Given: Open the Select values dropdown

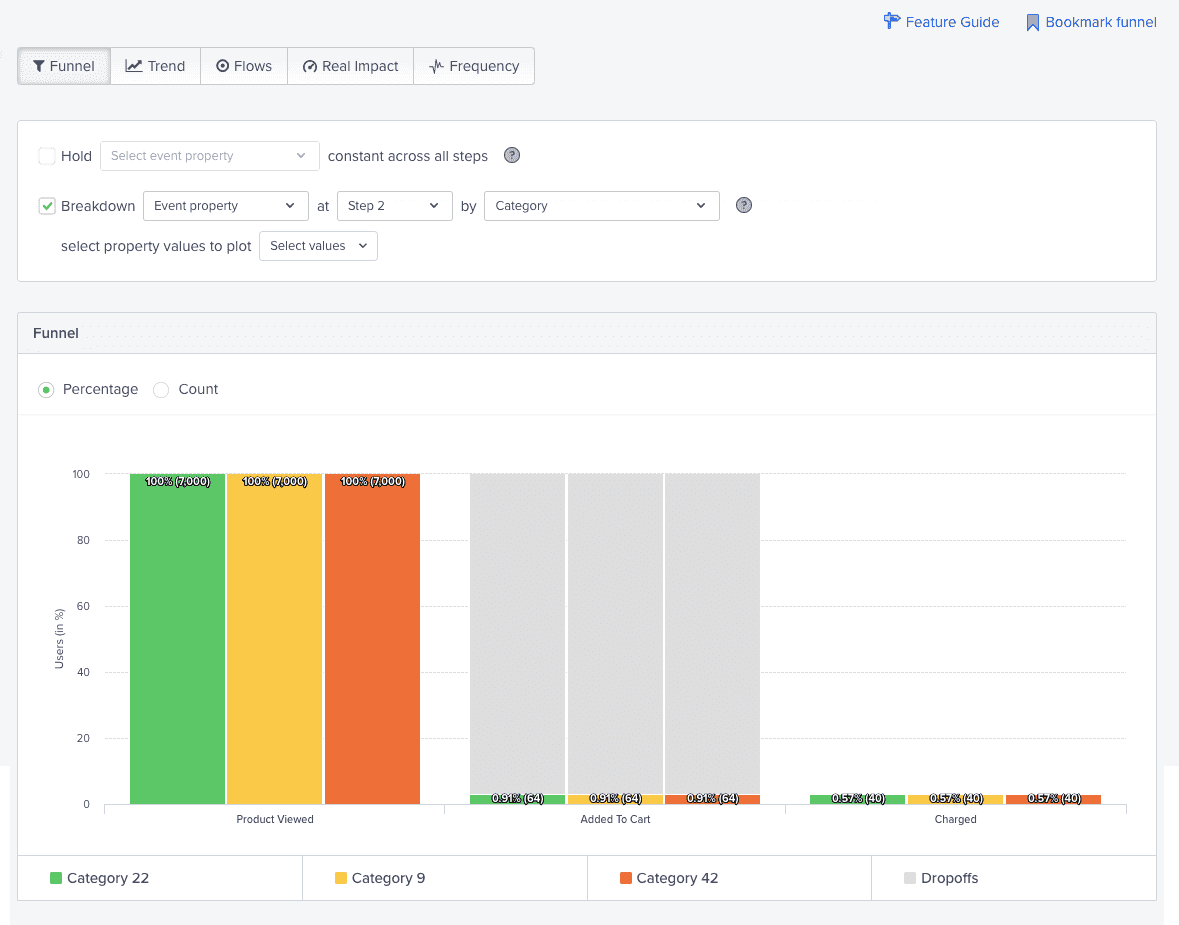Looking at the screenshot, I should pos(318,245).
